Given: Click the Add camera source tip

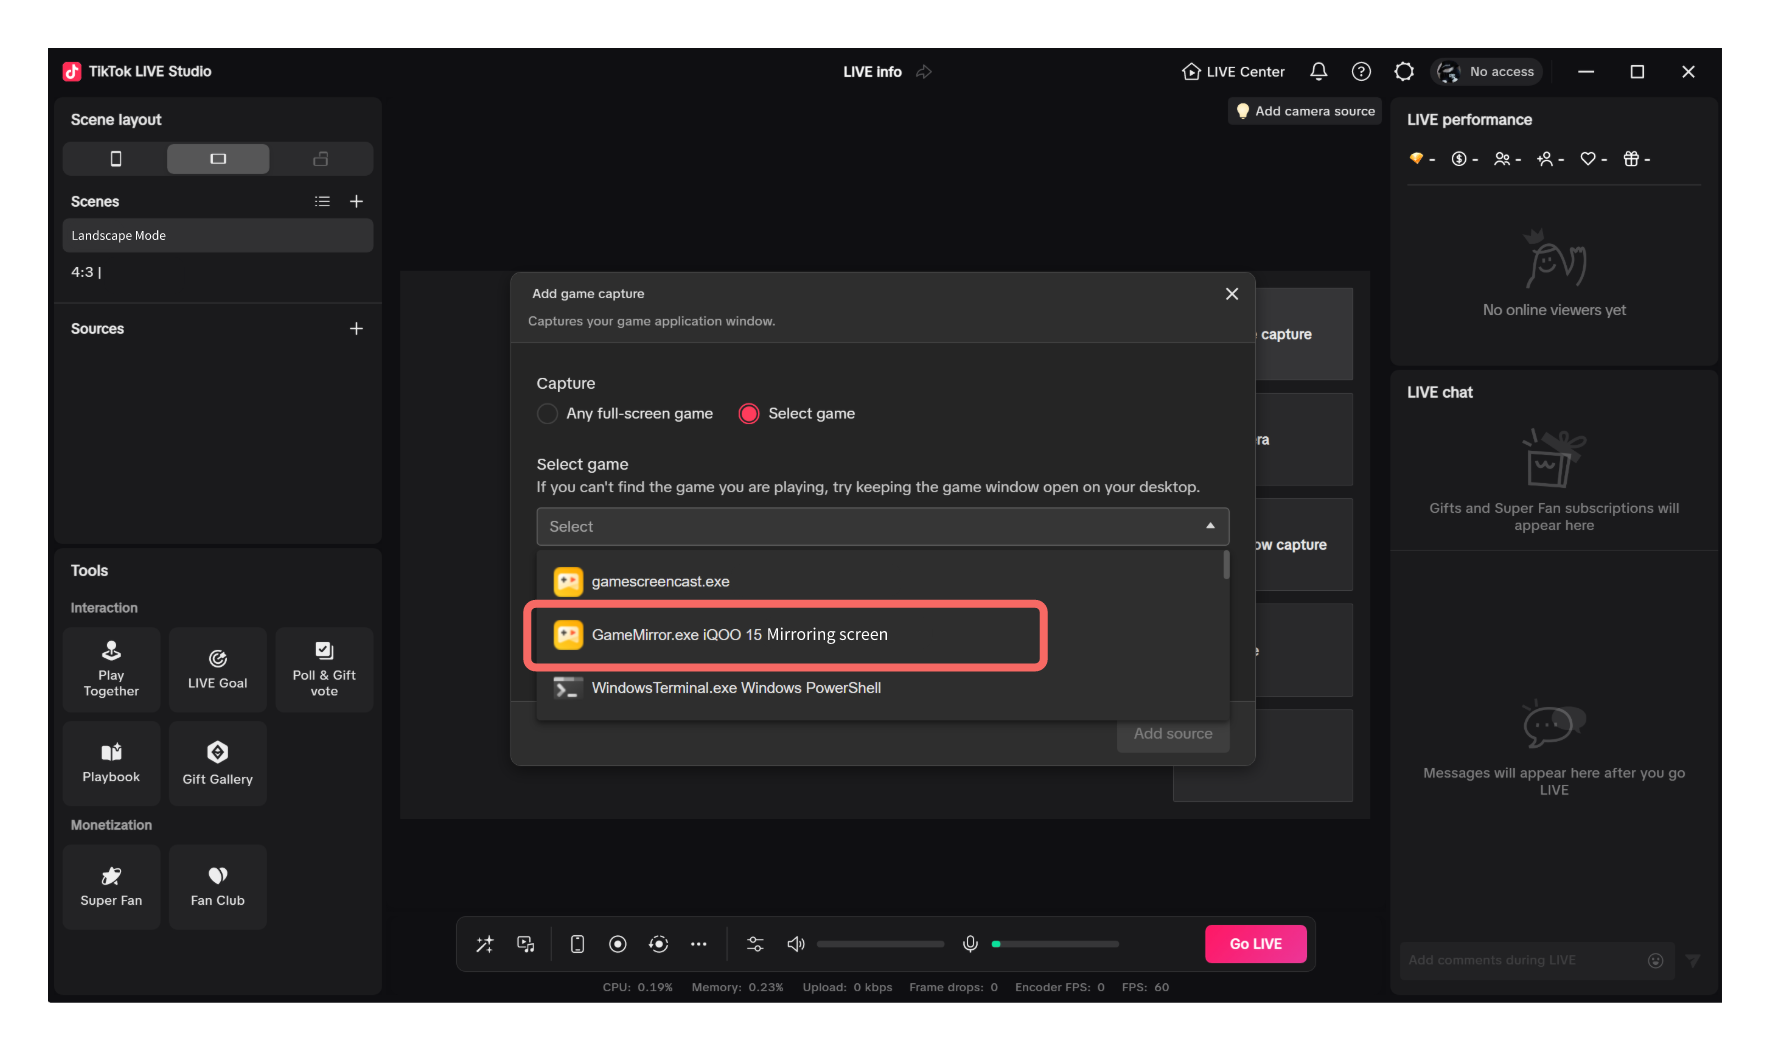Looking at the screenshot, I should tap(1304, 111).
